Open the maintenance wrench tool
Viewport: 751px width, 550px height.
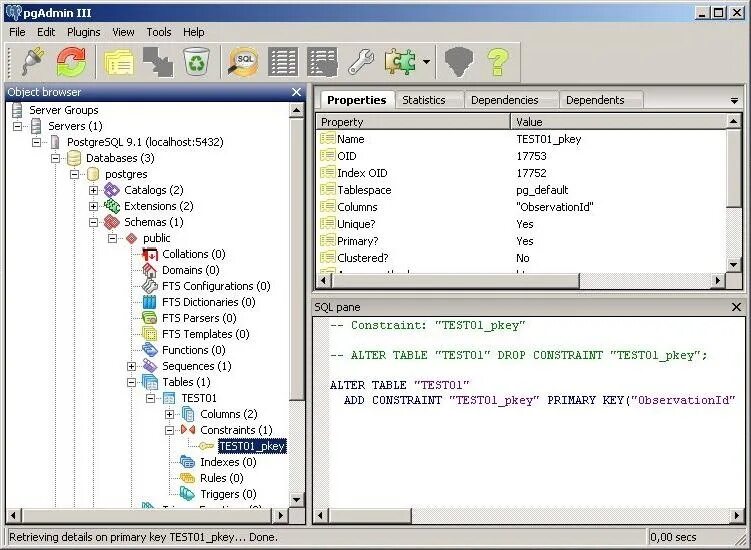361,62
